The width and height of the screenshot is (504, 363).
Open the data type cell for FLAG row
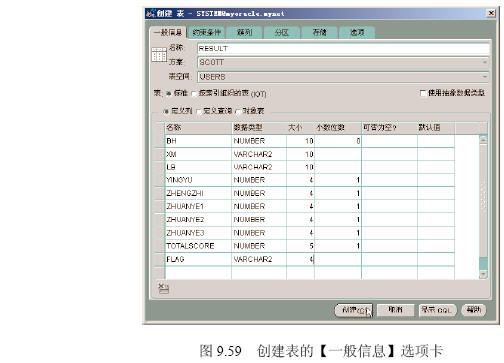point(259,259)
